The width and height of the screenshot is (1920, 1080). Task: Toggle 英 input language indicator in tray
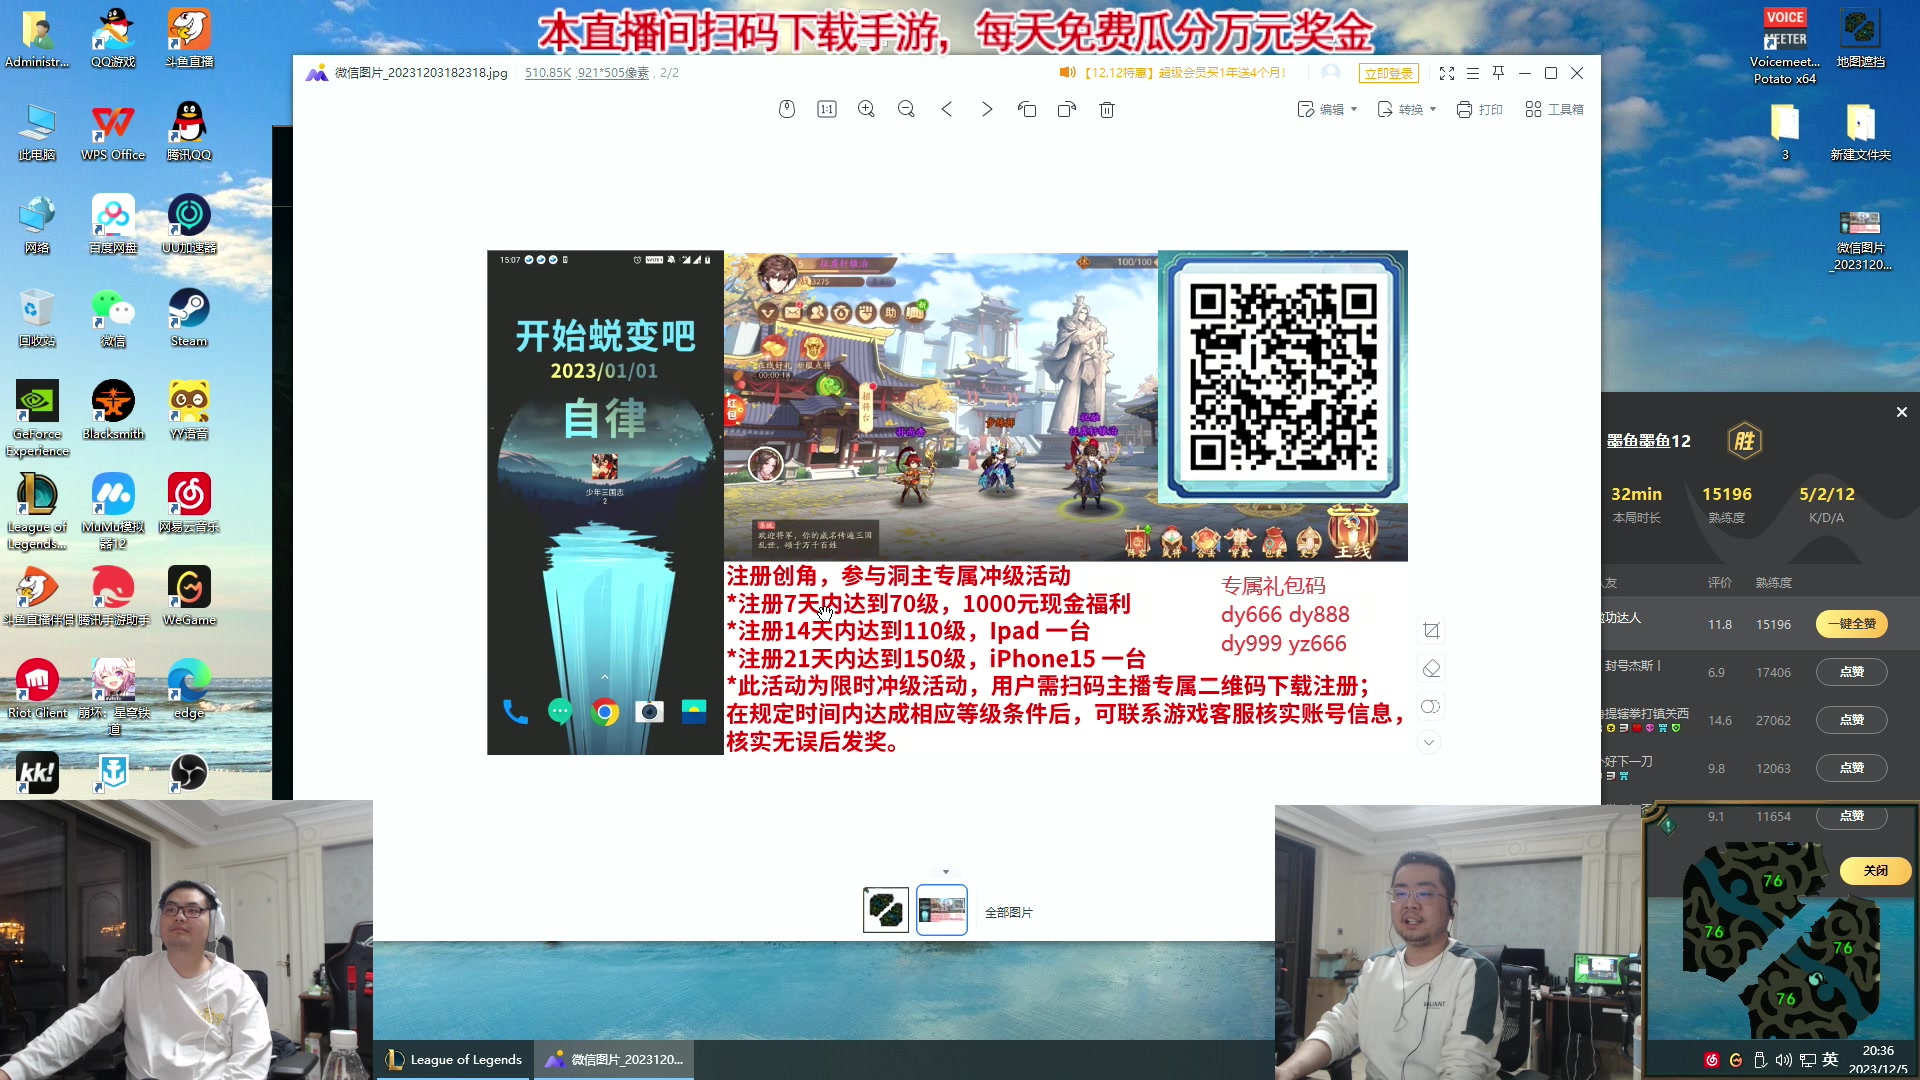[1831, 1060]
